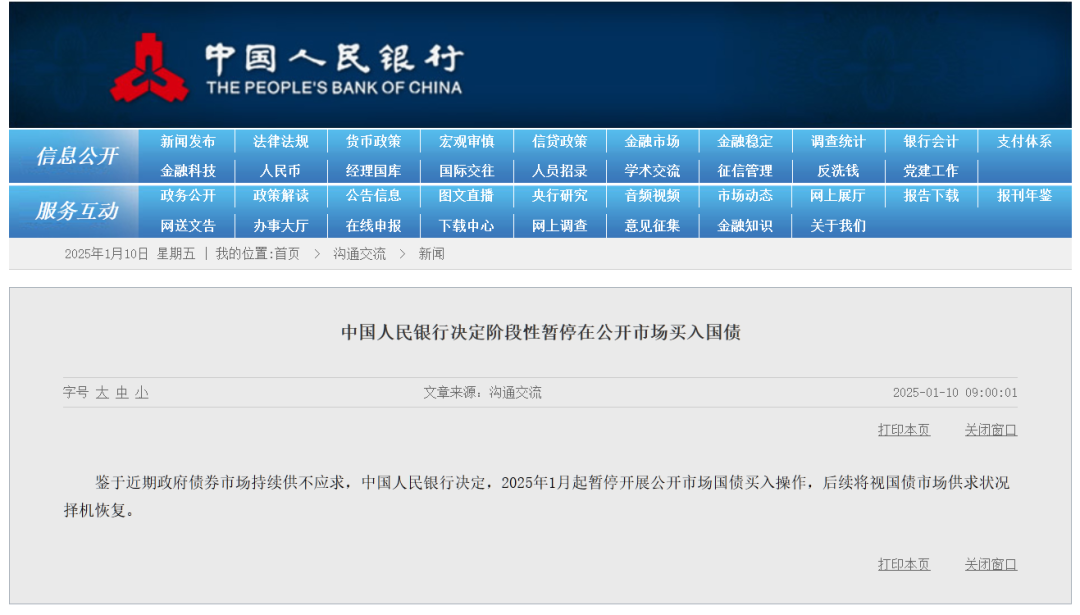Image resolution: width=1080 pixels, height=615 pixels.
Task: Open 金融市场 section
Action: click(x=652, y=141)
